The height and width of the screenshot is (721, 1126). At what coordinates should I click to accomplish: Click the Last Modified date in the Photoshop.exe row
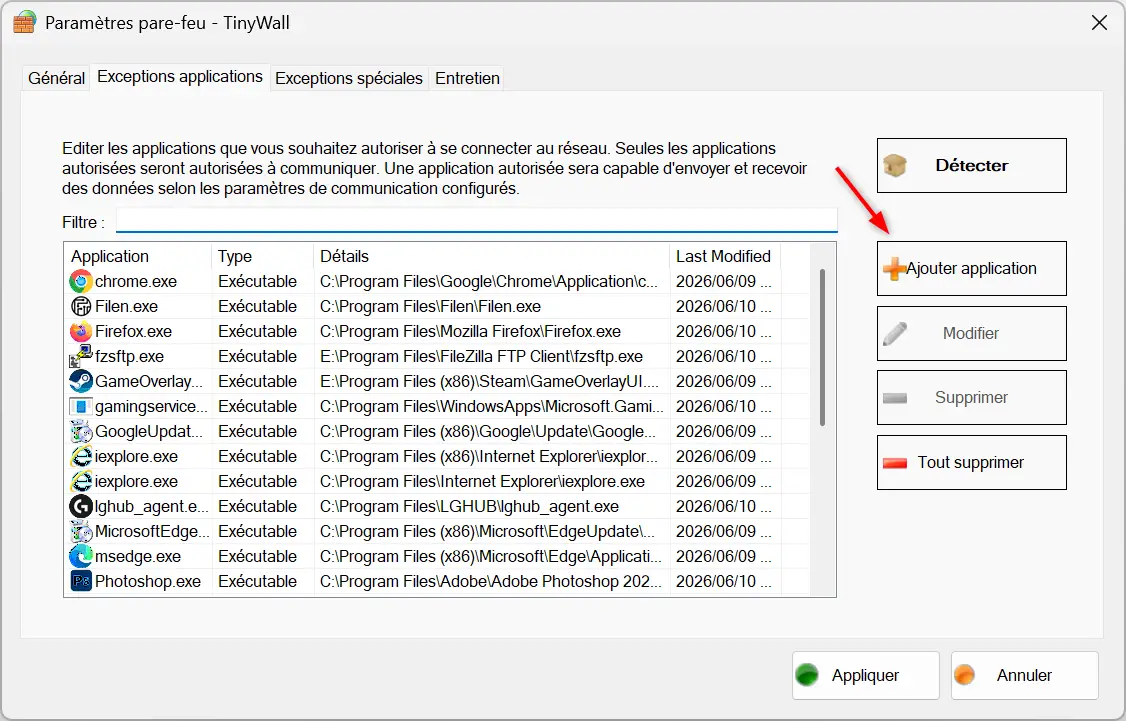(723, 582)
